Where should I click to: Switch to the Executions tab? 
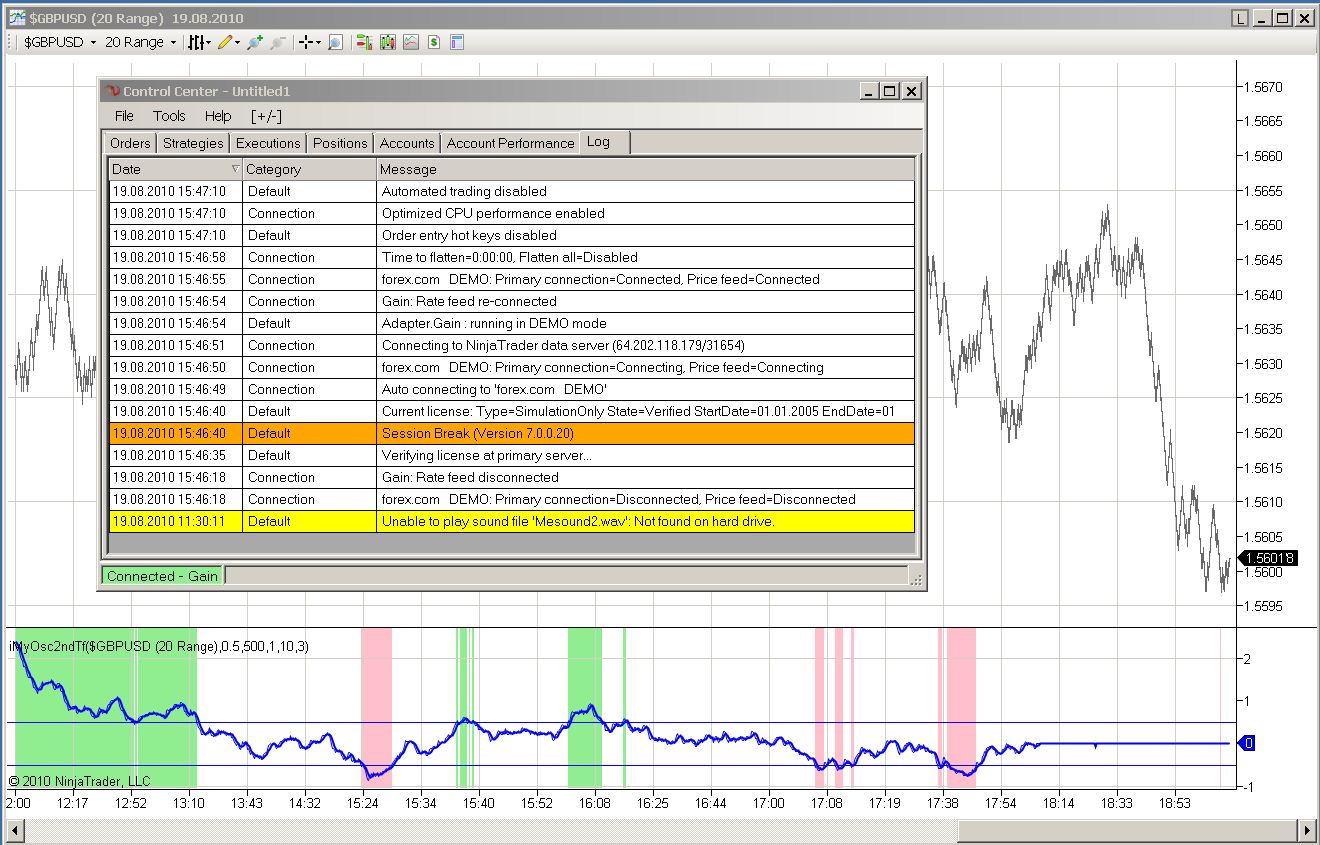click(x=268, y=143)
